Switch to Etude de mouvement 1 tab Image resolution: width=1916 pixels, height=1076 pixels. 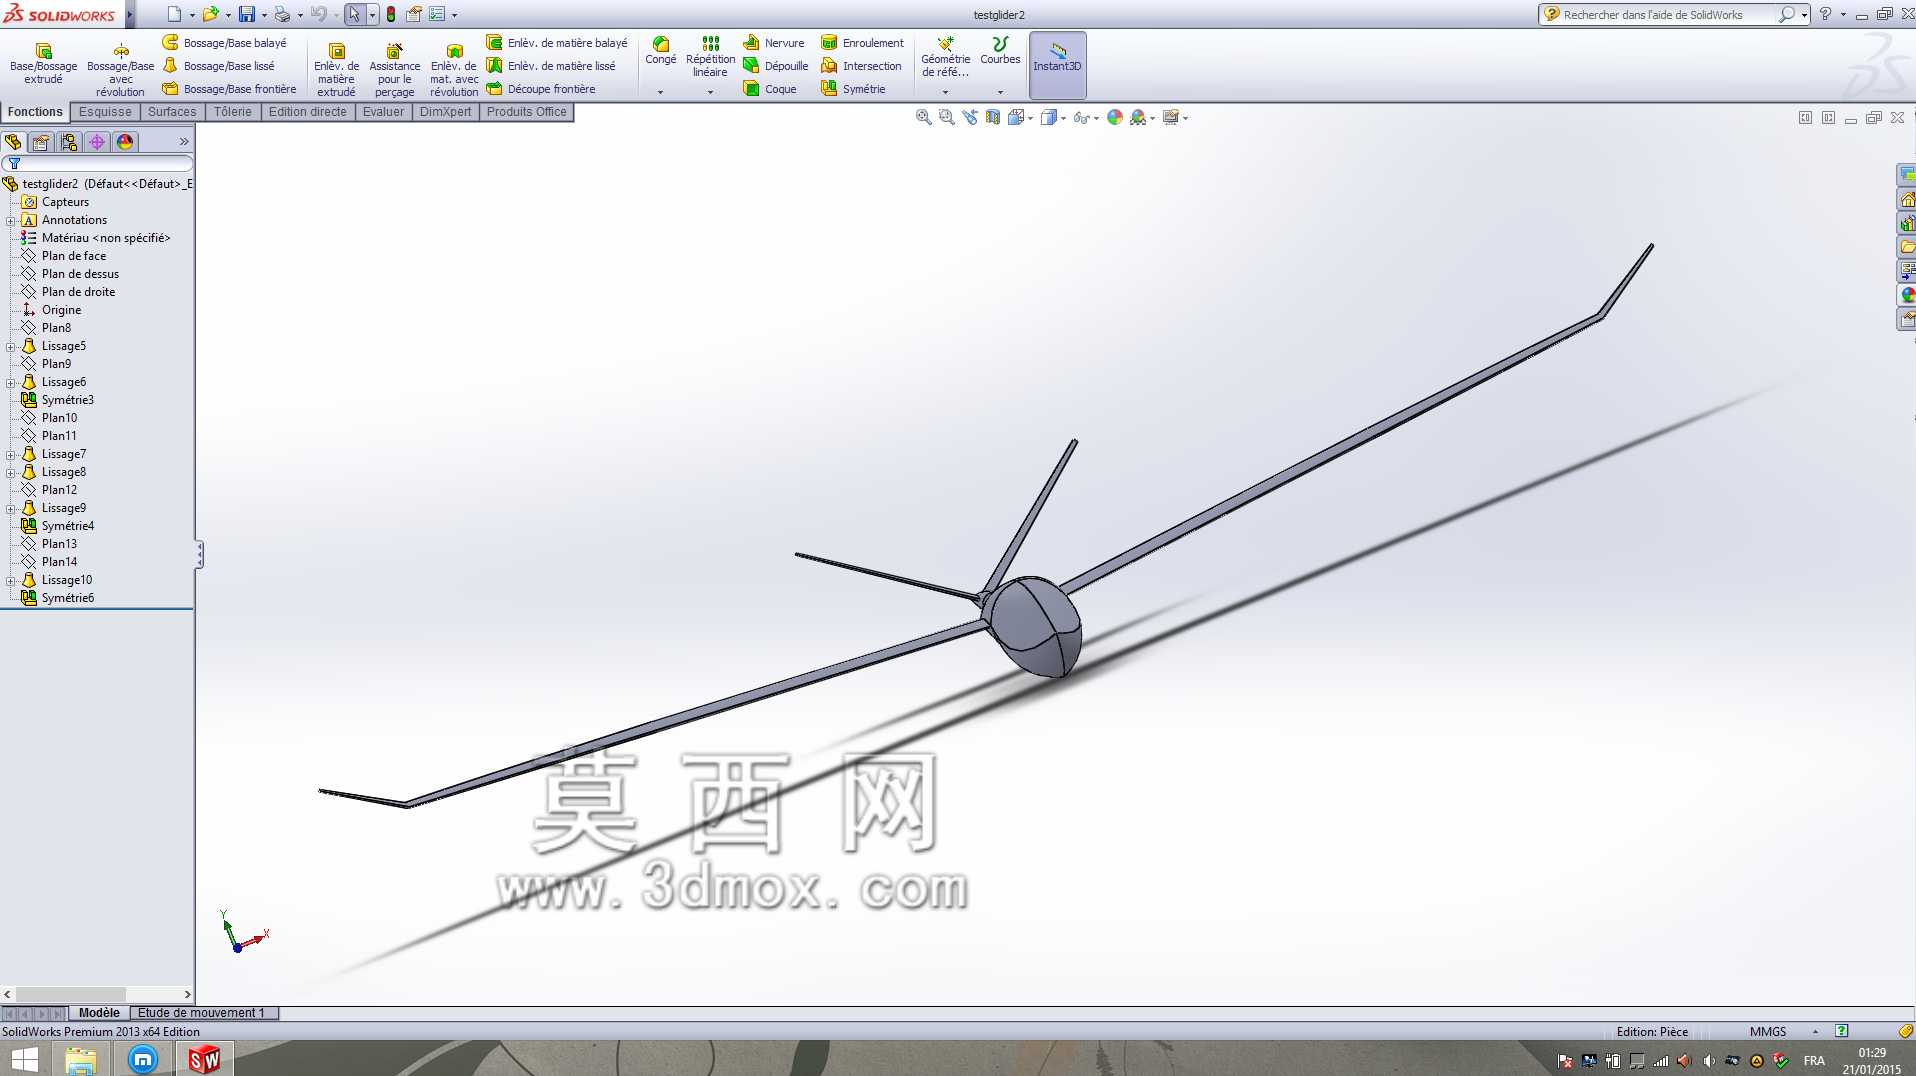203,1013
